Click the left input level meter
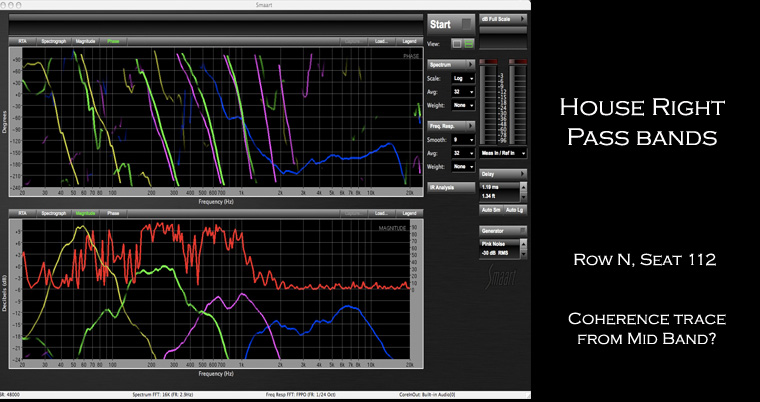This screenshot has height=402, width=760. pos(488,105)
